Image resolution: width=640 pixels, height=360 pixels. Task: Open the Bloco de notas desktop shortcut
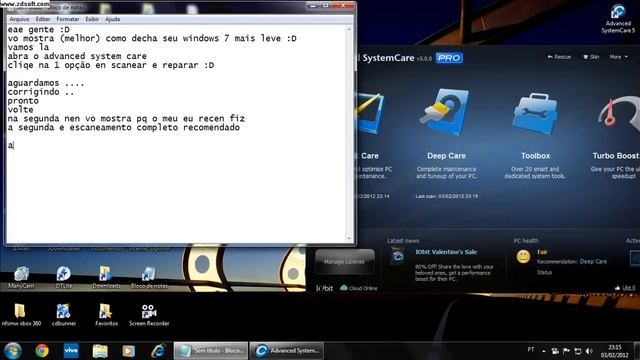[149, 277]
